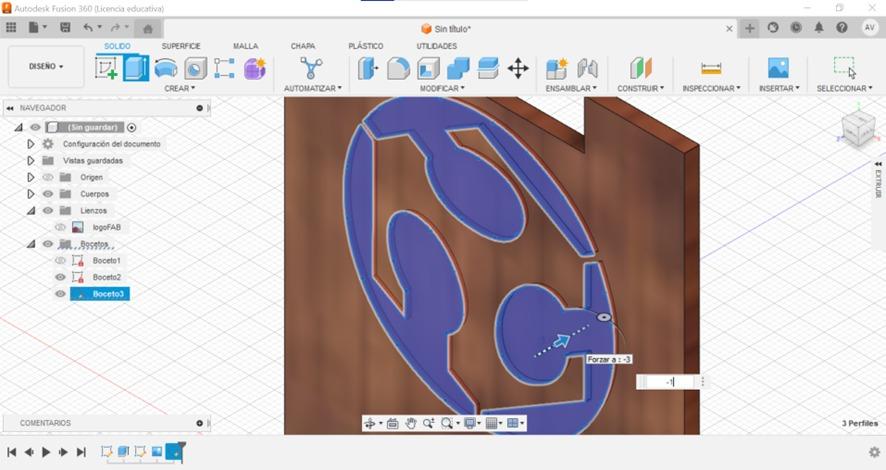The image size is (886, 470).
Task: Toggle visibility of the Bocetos folder
Action: 48,244
